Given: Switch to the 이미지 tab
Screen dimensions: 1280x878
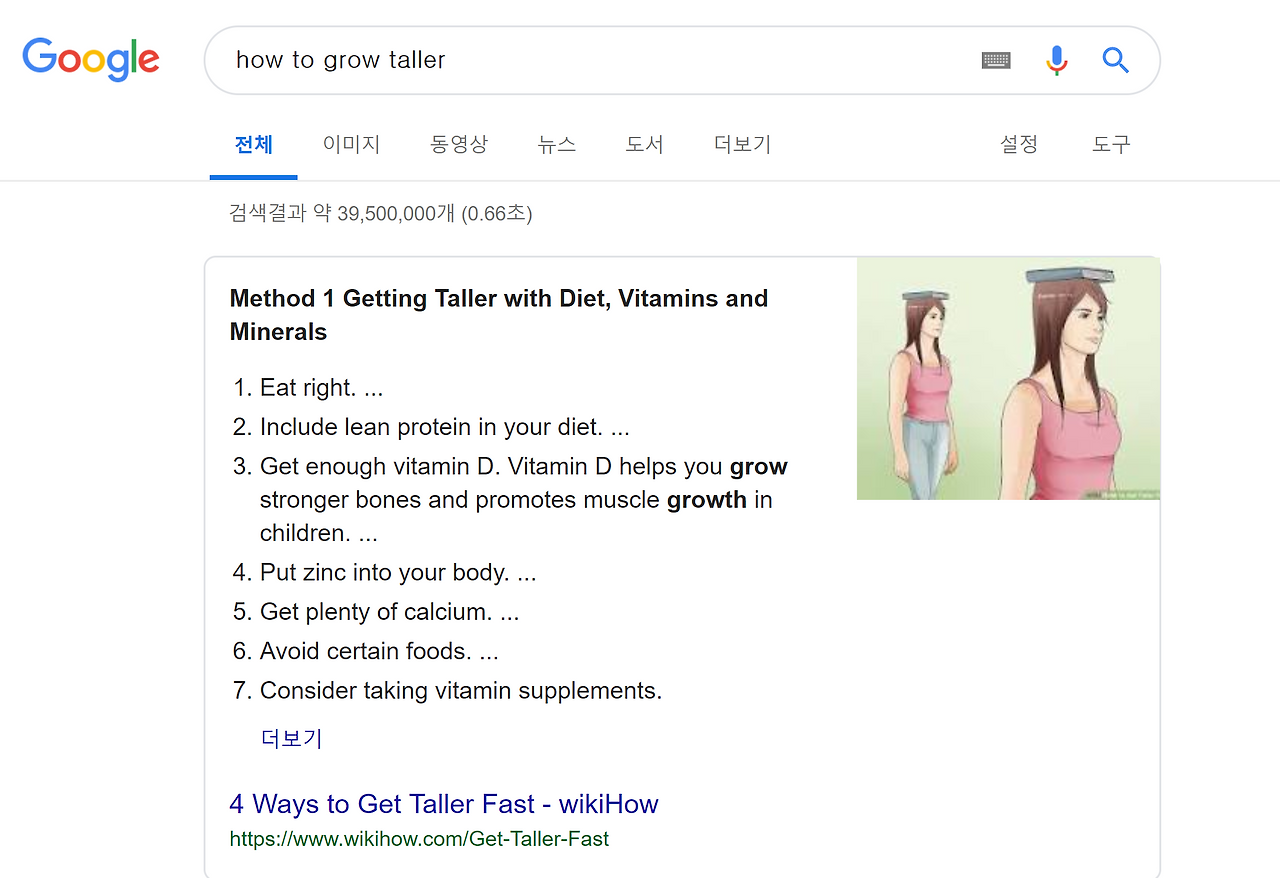Looking at the screenshot, I should pyautogui.click(x=351, y=144).
